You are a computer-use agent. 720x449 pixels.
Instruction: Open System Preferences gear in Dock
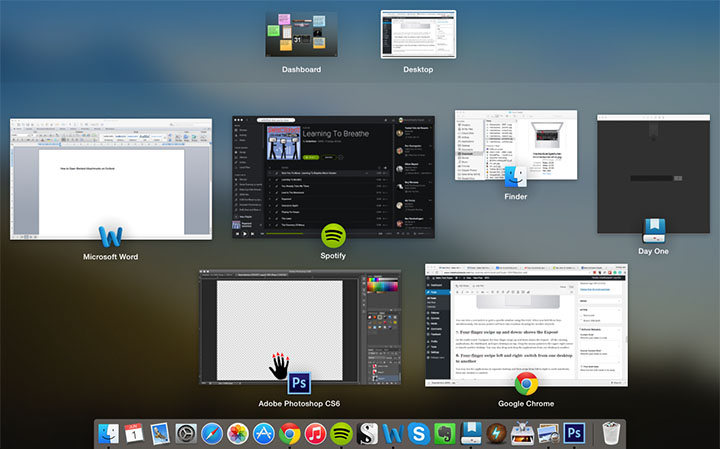(x=186, y=433)
